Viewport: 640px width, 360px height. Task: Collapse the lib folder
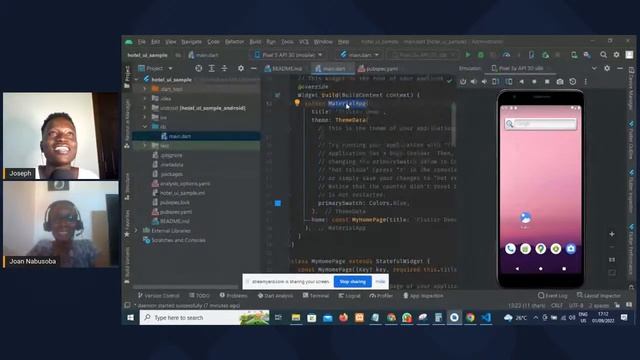(x=144, y=127)
